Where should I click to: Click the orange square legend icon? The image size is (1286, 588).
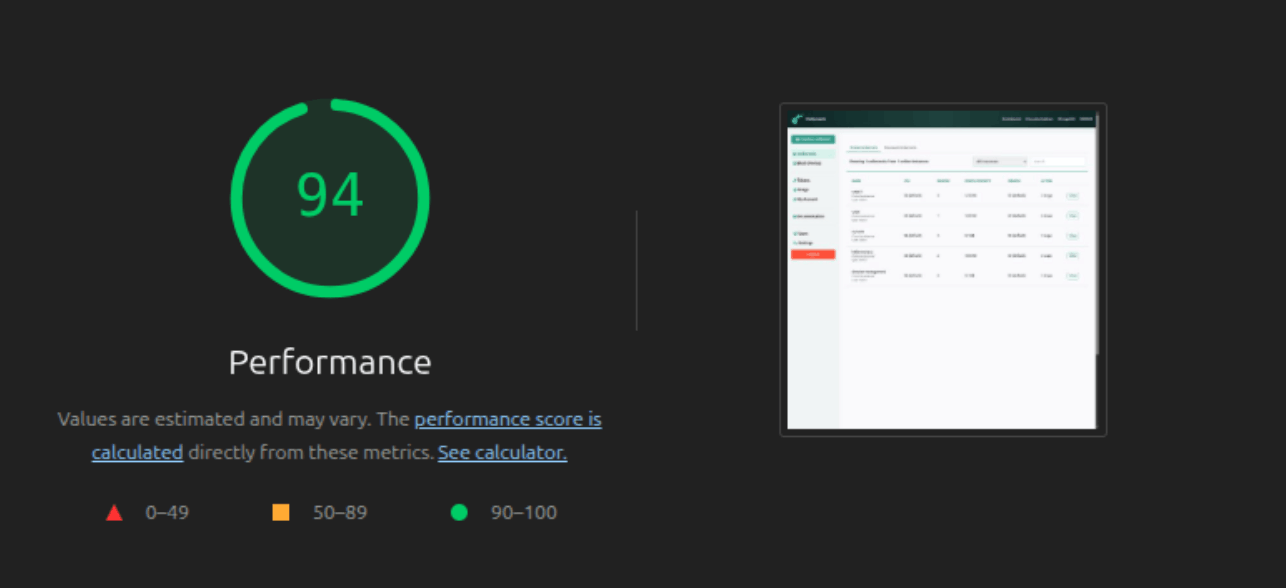pos(281,512)
